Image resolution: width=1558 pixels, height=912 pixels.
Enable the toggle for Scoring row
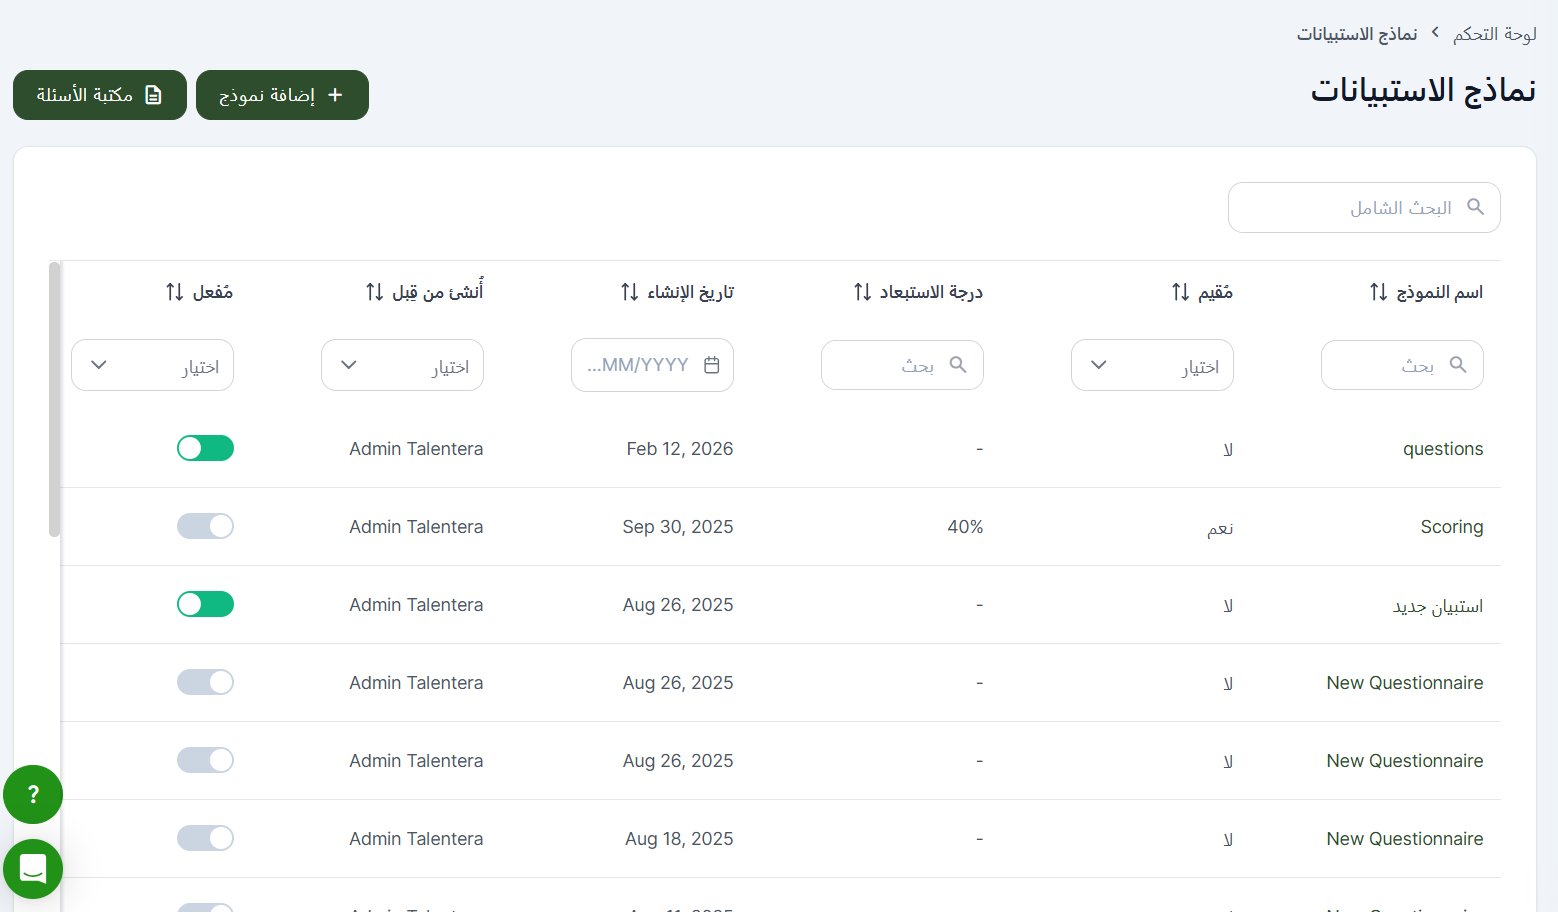click(x=205, y=526)
